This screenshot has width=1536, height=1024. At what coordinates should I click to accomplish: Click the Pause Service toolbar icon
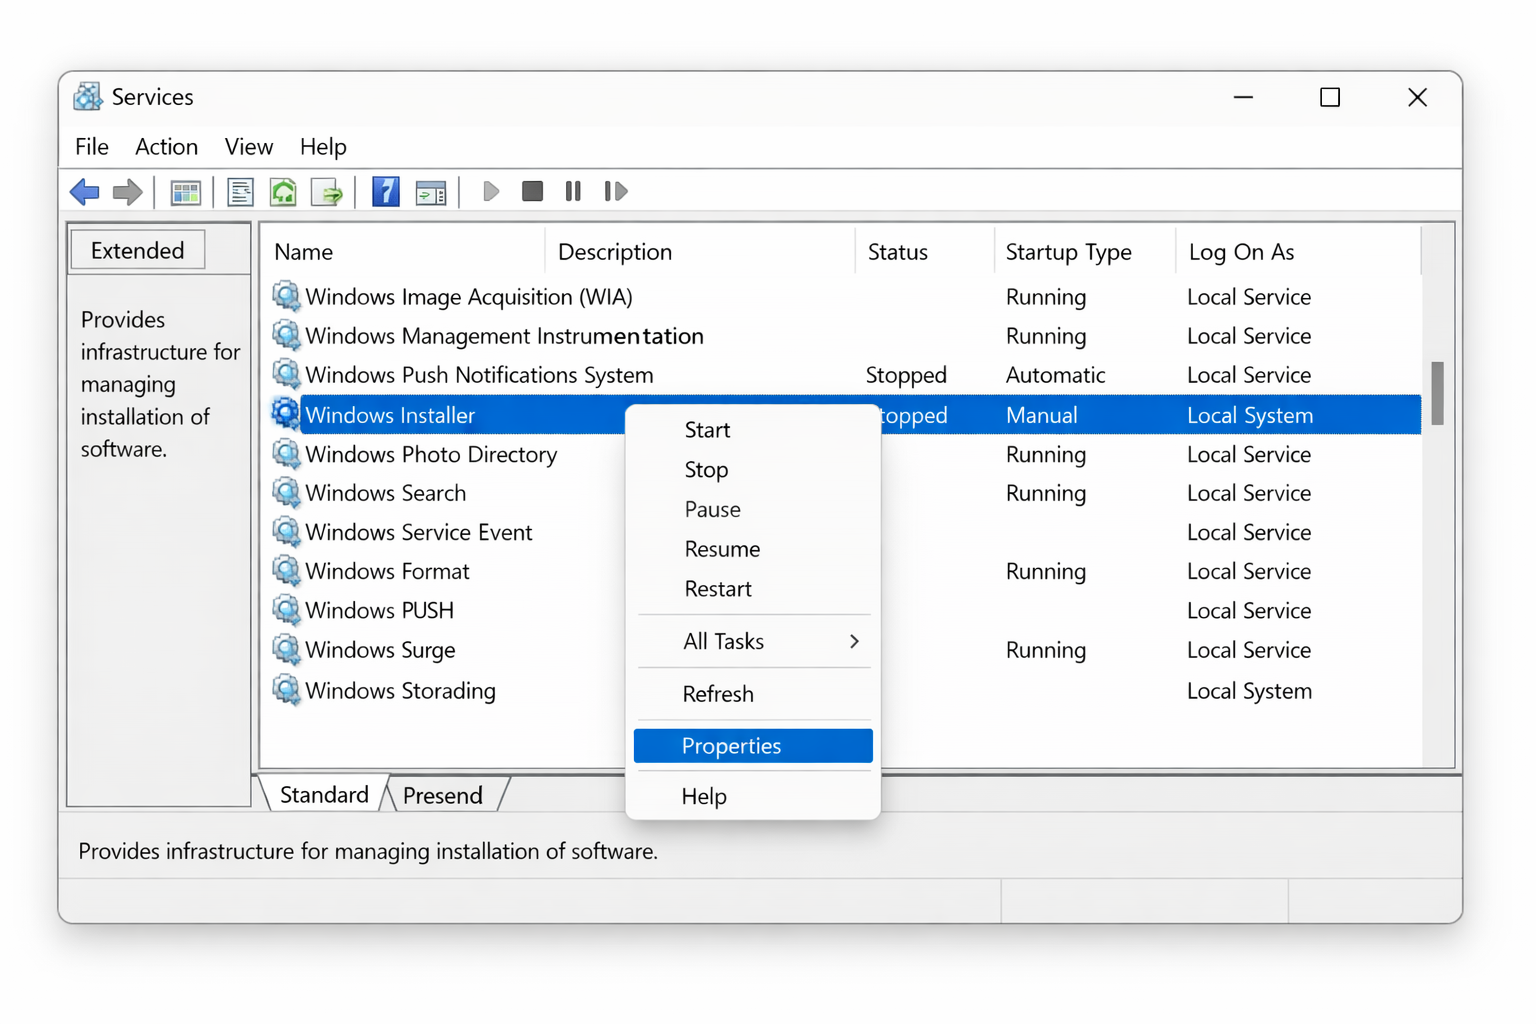pos(573,191)
